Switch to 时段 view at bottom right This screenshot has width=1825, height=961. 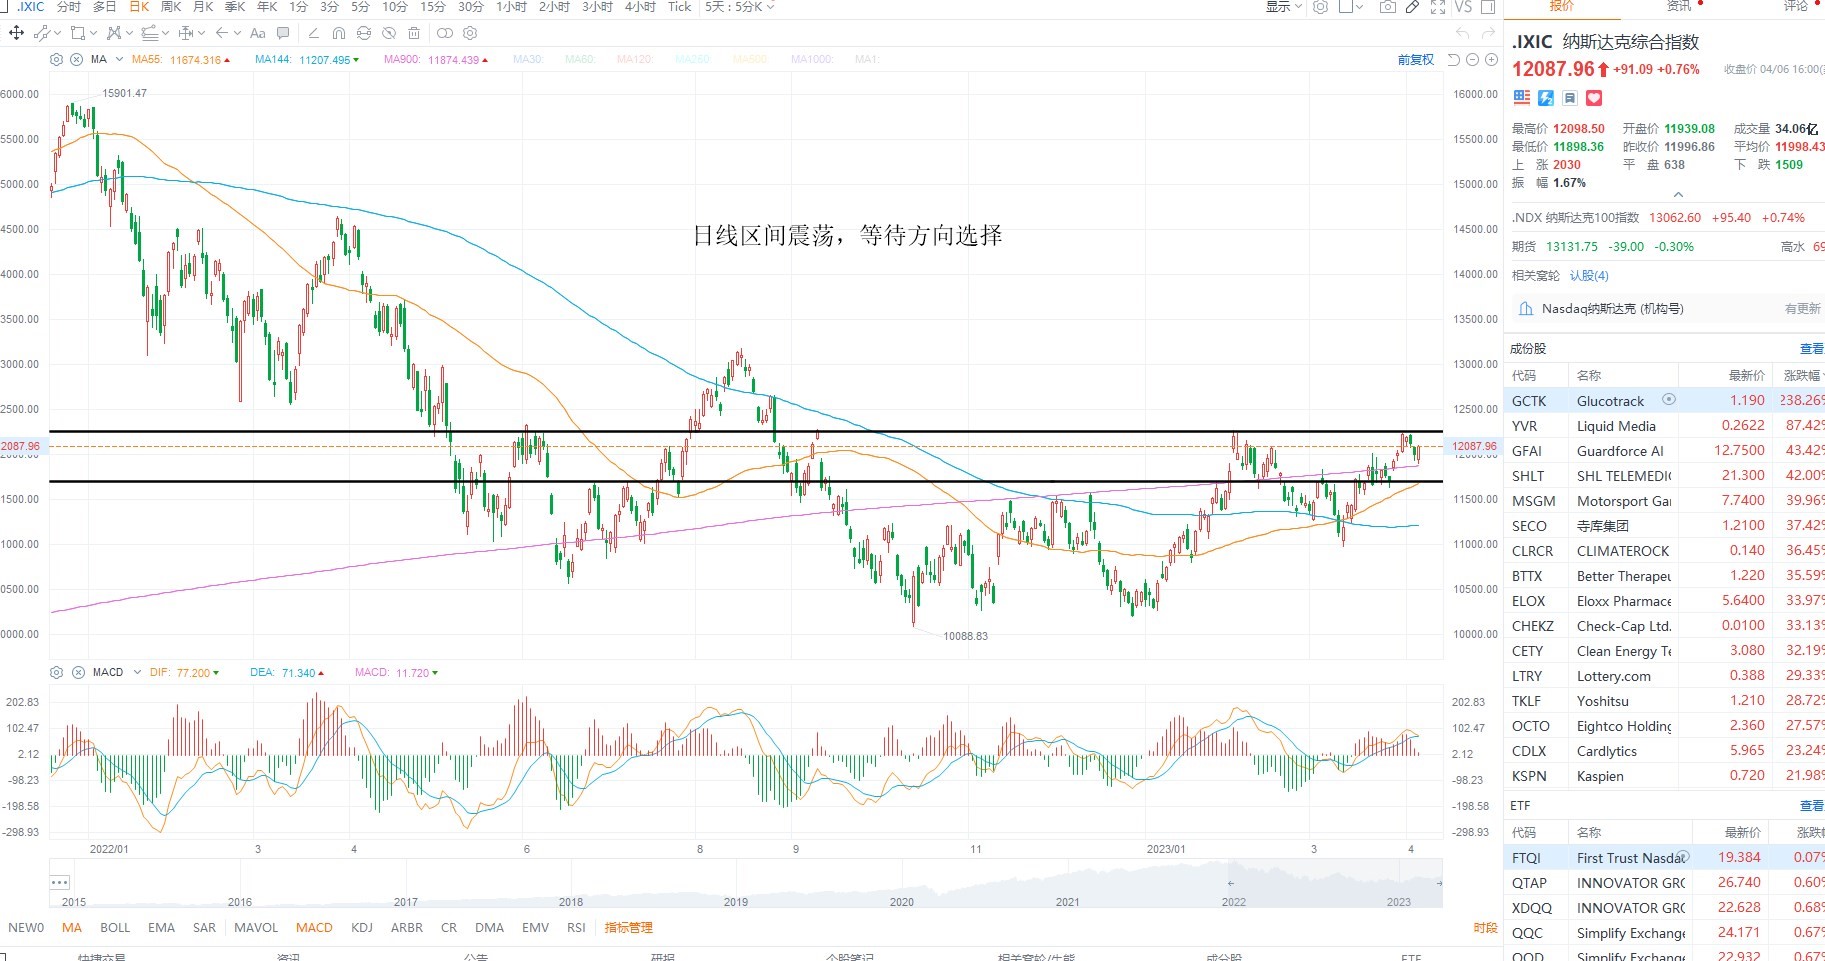pos(1485,928)
